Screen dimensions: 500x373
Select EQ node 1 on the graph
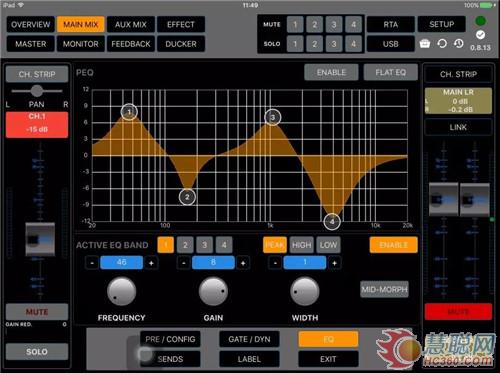pyautogui.click(x=129, y=112)
